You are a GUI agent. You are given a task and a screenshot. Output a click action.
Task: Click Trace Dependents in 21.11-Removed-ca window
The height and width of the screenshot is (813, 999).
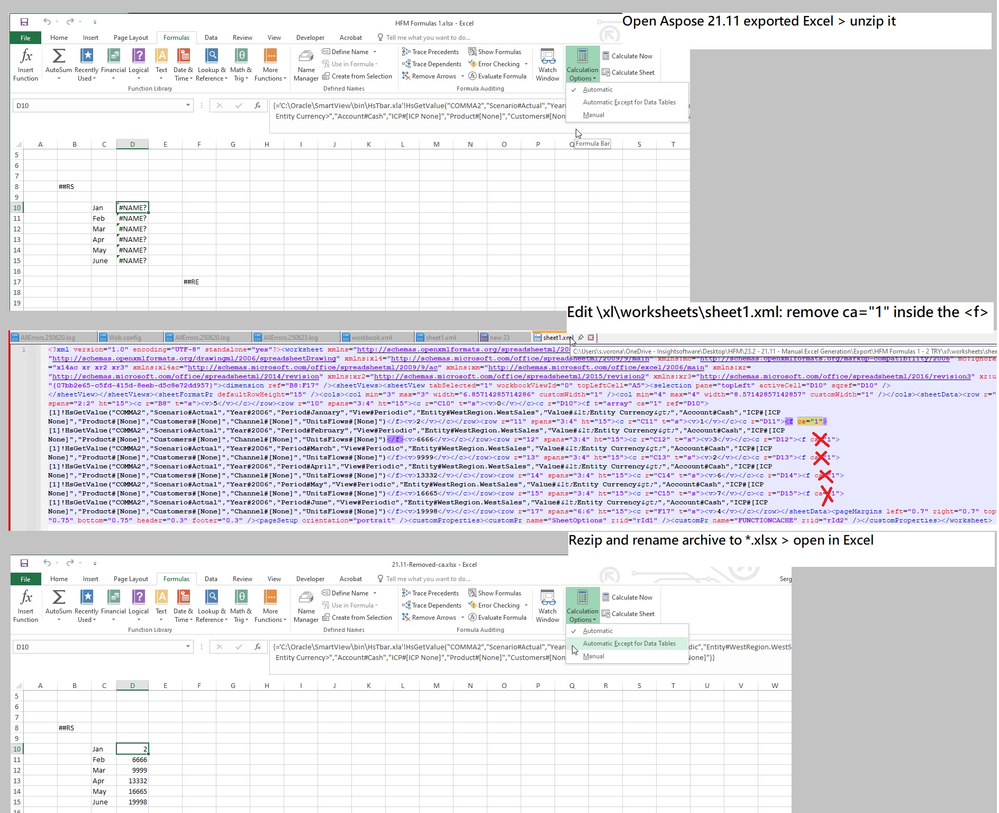(431, 605)
